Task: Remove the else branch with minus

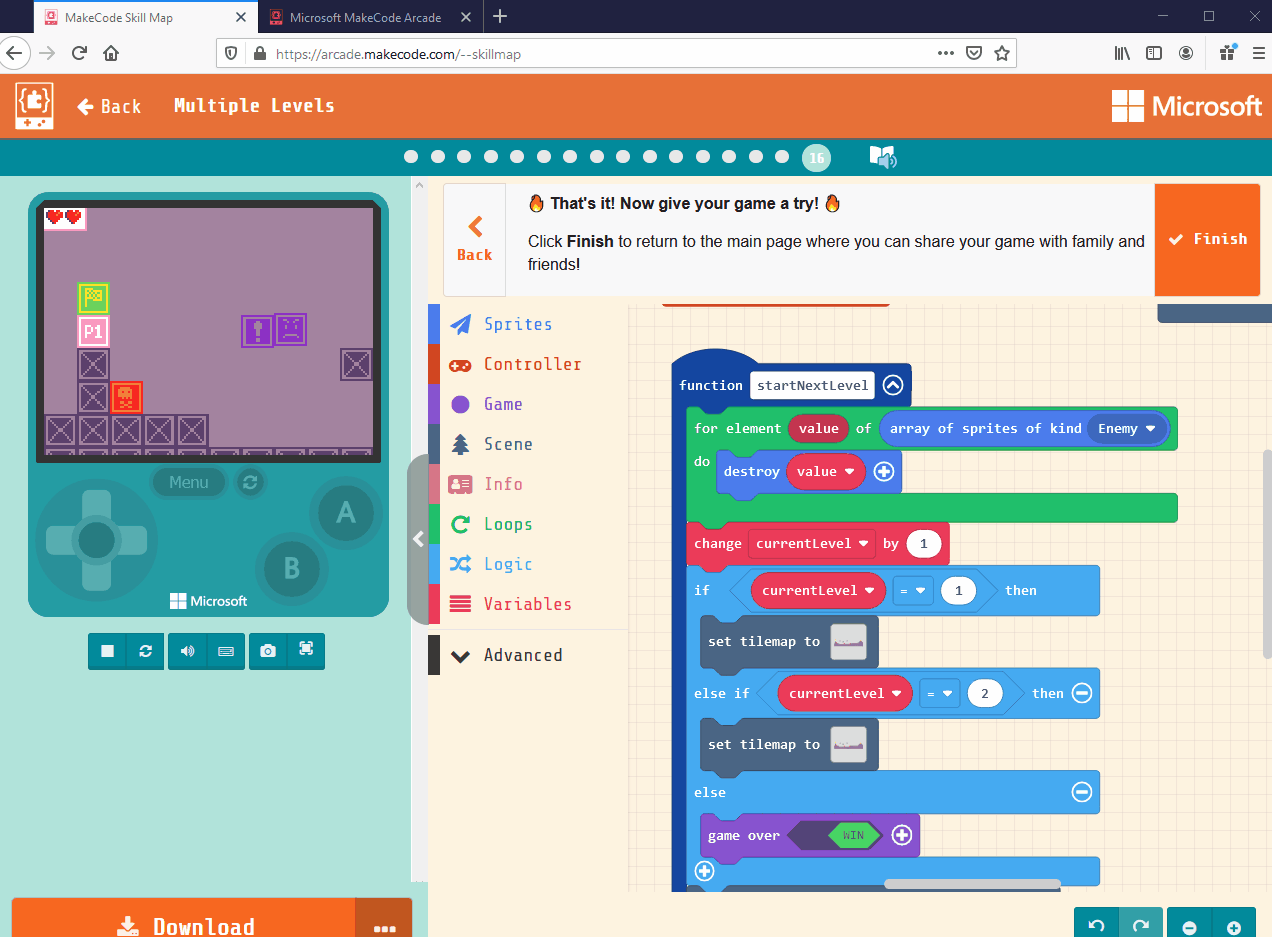Action: 1082,792
